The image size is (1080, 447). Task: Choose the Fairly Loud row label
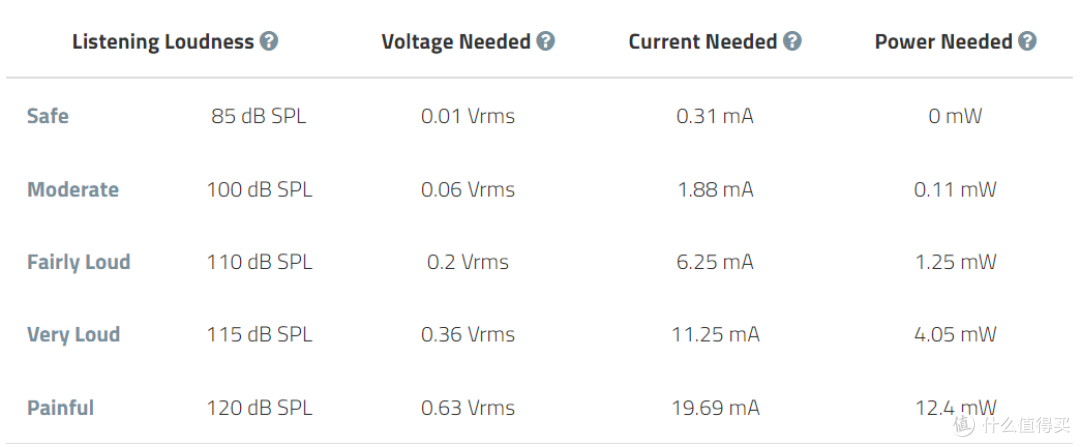pyautogui.click(x=79, y=263)
